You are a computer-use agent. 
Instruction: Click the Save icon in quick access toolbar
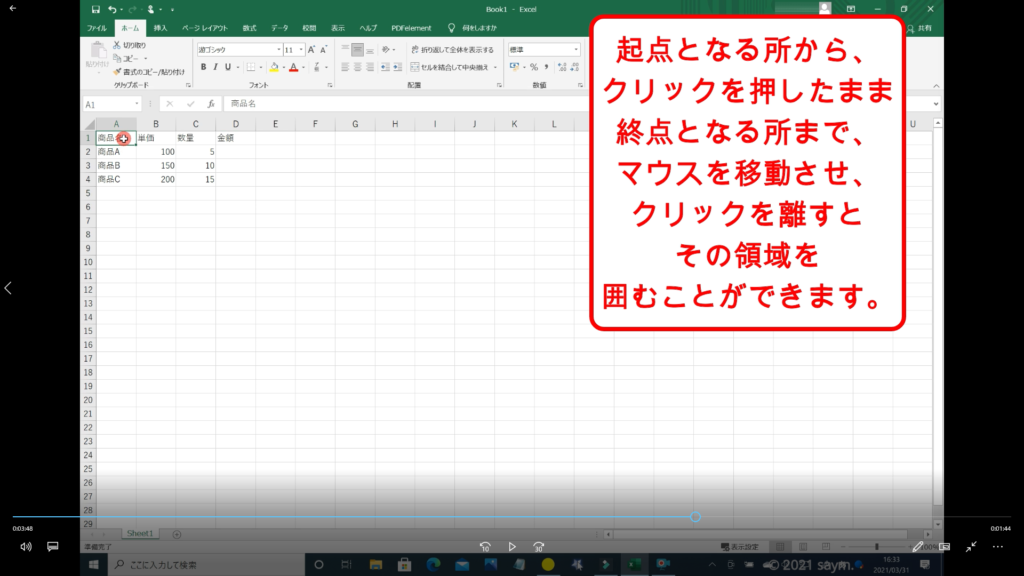pyautogui.click(x=96, y=9)
